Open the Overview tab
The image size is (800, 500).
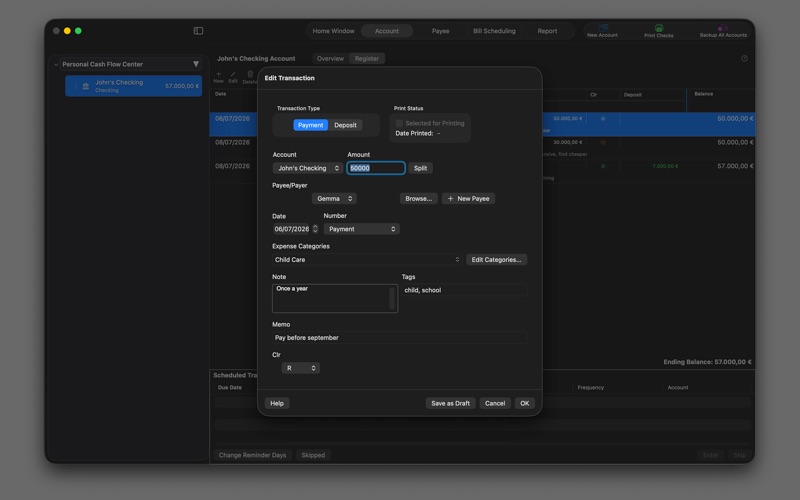pos(330,59)
